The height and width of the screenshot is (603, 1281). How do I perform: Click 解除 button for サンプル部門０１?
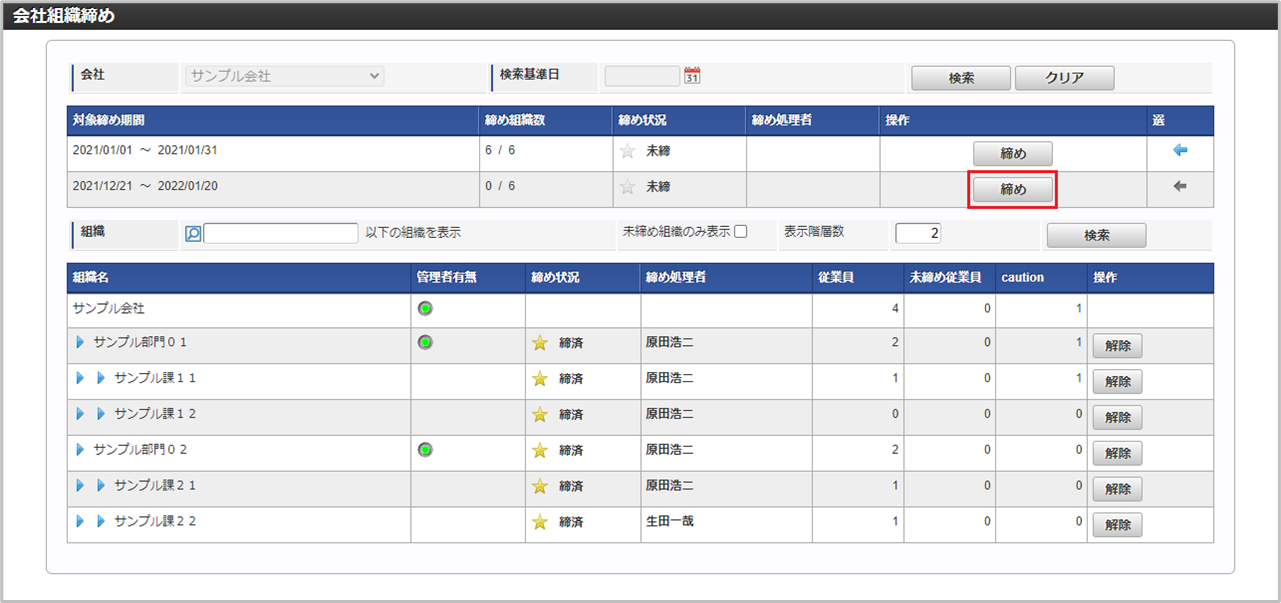[1117, 346]
